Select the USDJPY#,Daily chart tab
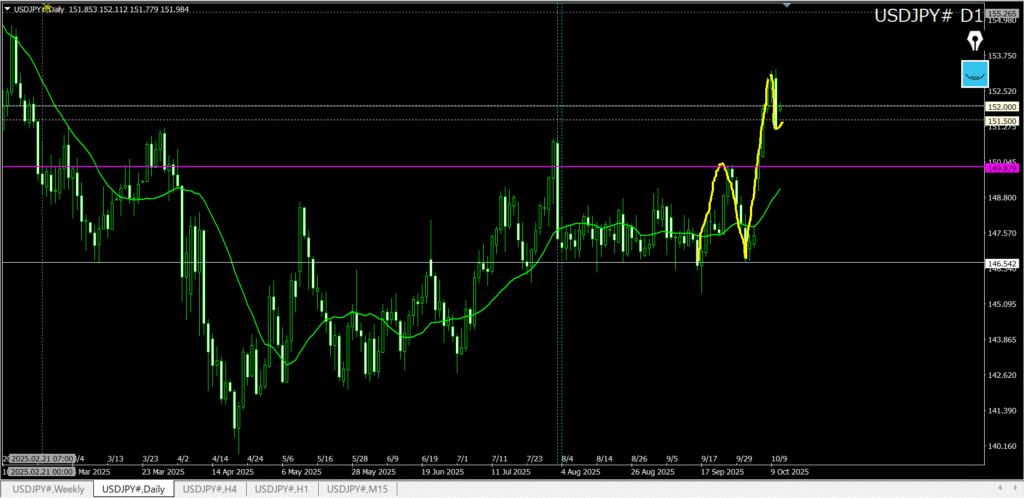Image resolution: width=1024 pixels, height=498 pixels. pos(134,488)
